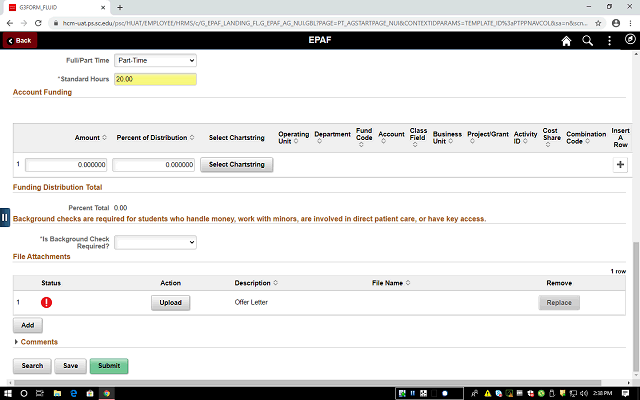Image resolution: width=640 pixels, height=400 pixels.
Task: Save the EPAF form
Action: (71, 366)
